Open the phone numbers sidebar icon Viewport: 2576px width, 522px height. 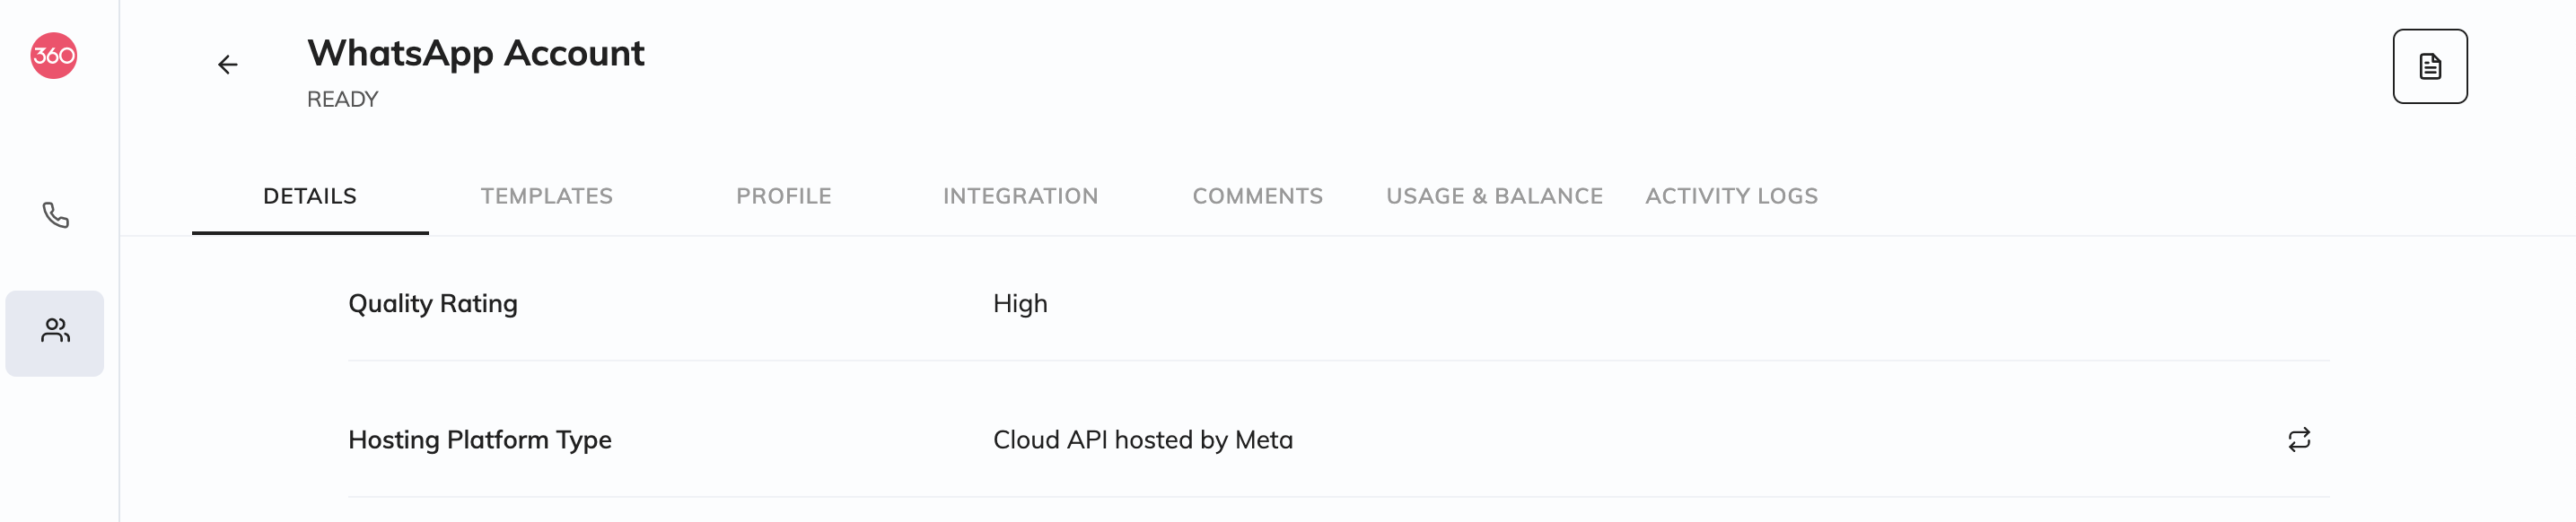[x=55, y=215]
